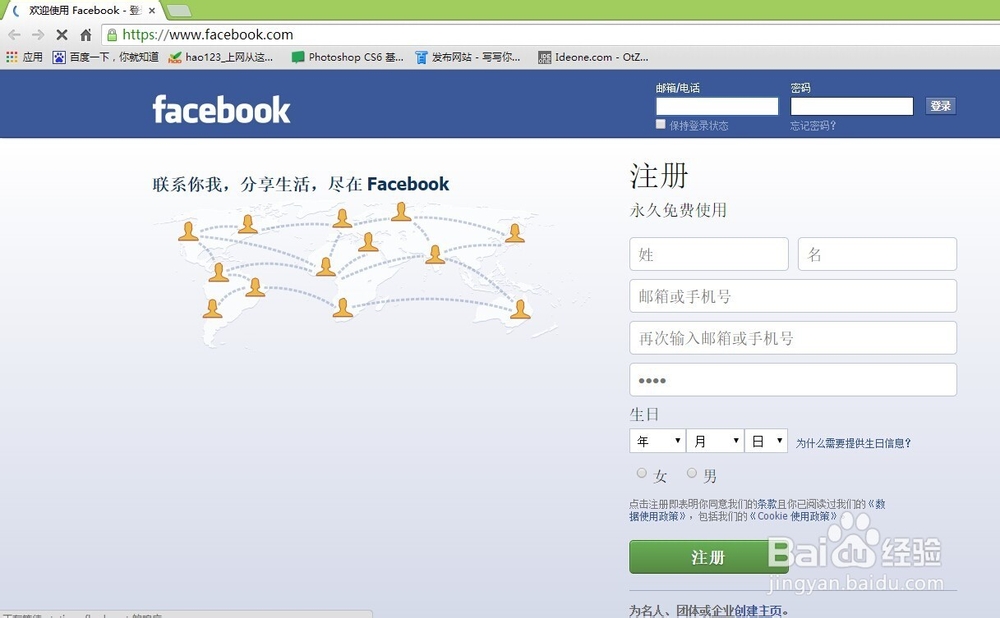Open the 忘记密码? link

(813, 126)
